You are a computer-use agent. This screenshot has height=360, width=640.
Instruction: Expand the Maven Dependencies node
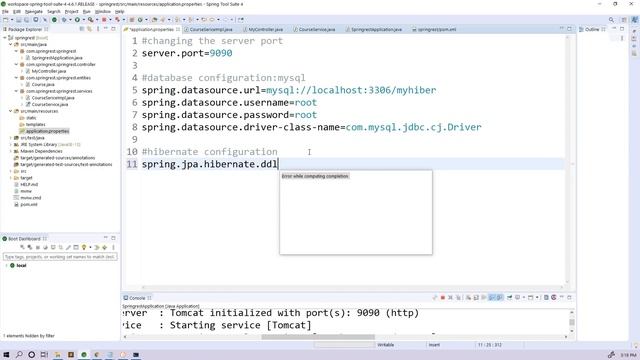click(x=11, y=151)
